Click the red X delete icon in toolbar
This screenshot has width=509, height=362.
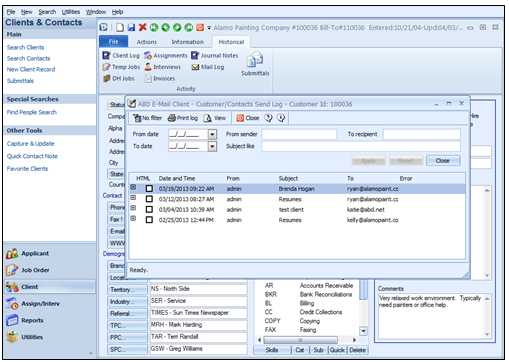pyautogui.click(x=142, y=27)
